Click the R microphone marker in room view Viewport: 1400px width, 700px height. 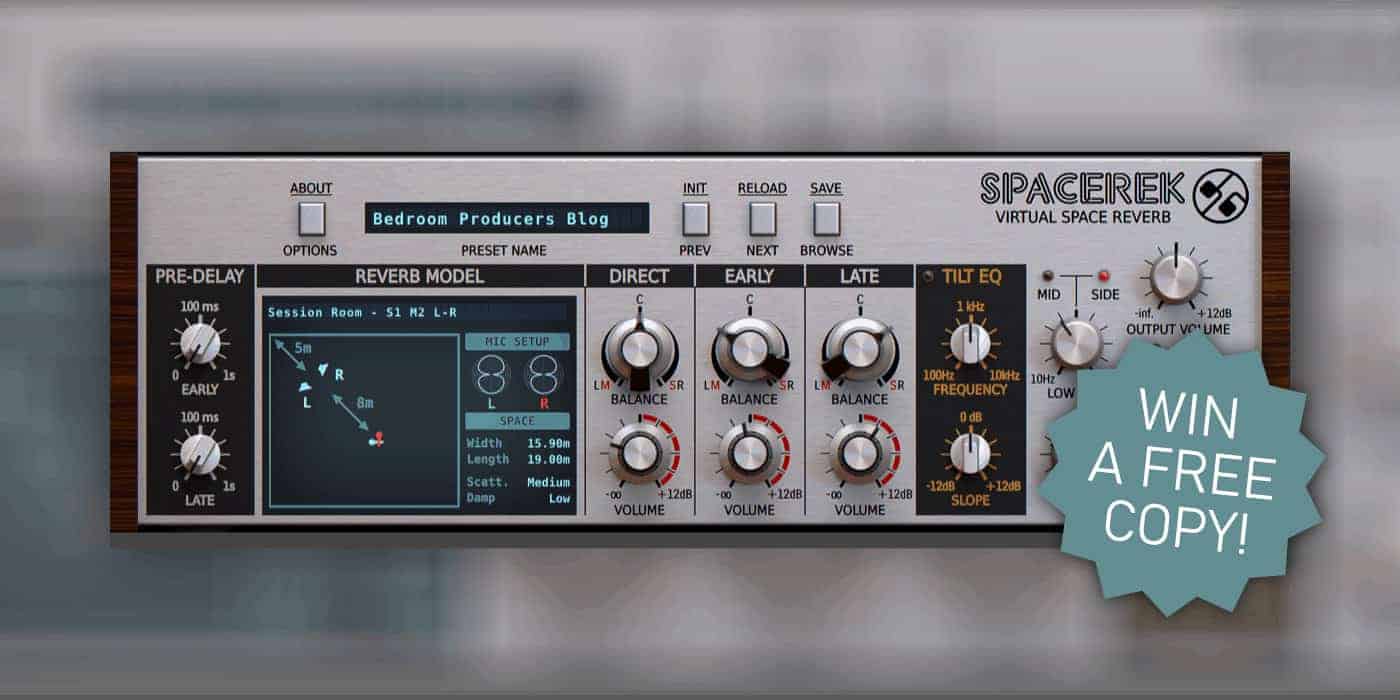[323, 370]
